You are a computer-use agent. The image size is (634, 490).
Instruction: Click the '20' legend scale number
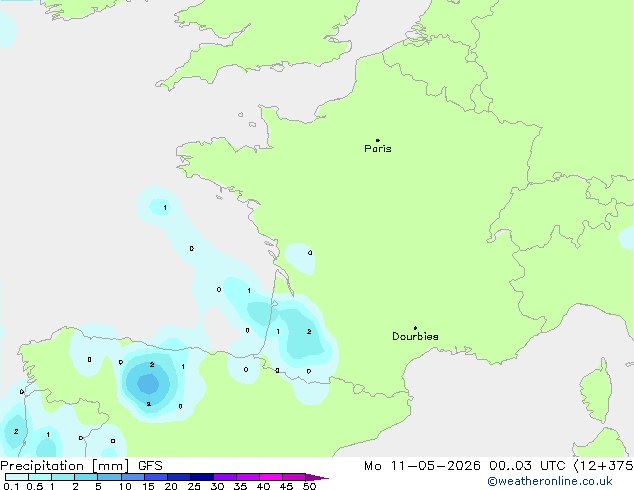[171, 486]
